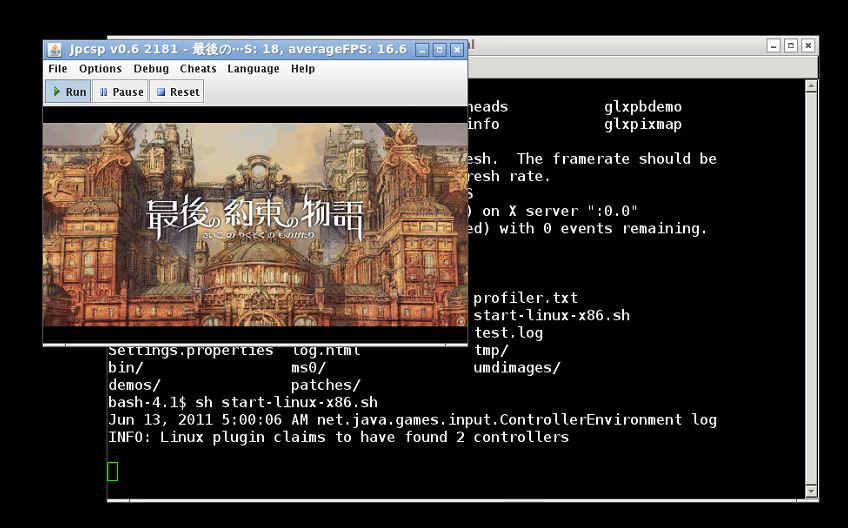Click the terminal vertical scrollbar track
This screenshot has width=848, height=528.
click(811, 288)
